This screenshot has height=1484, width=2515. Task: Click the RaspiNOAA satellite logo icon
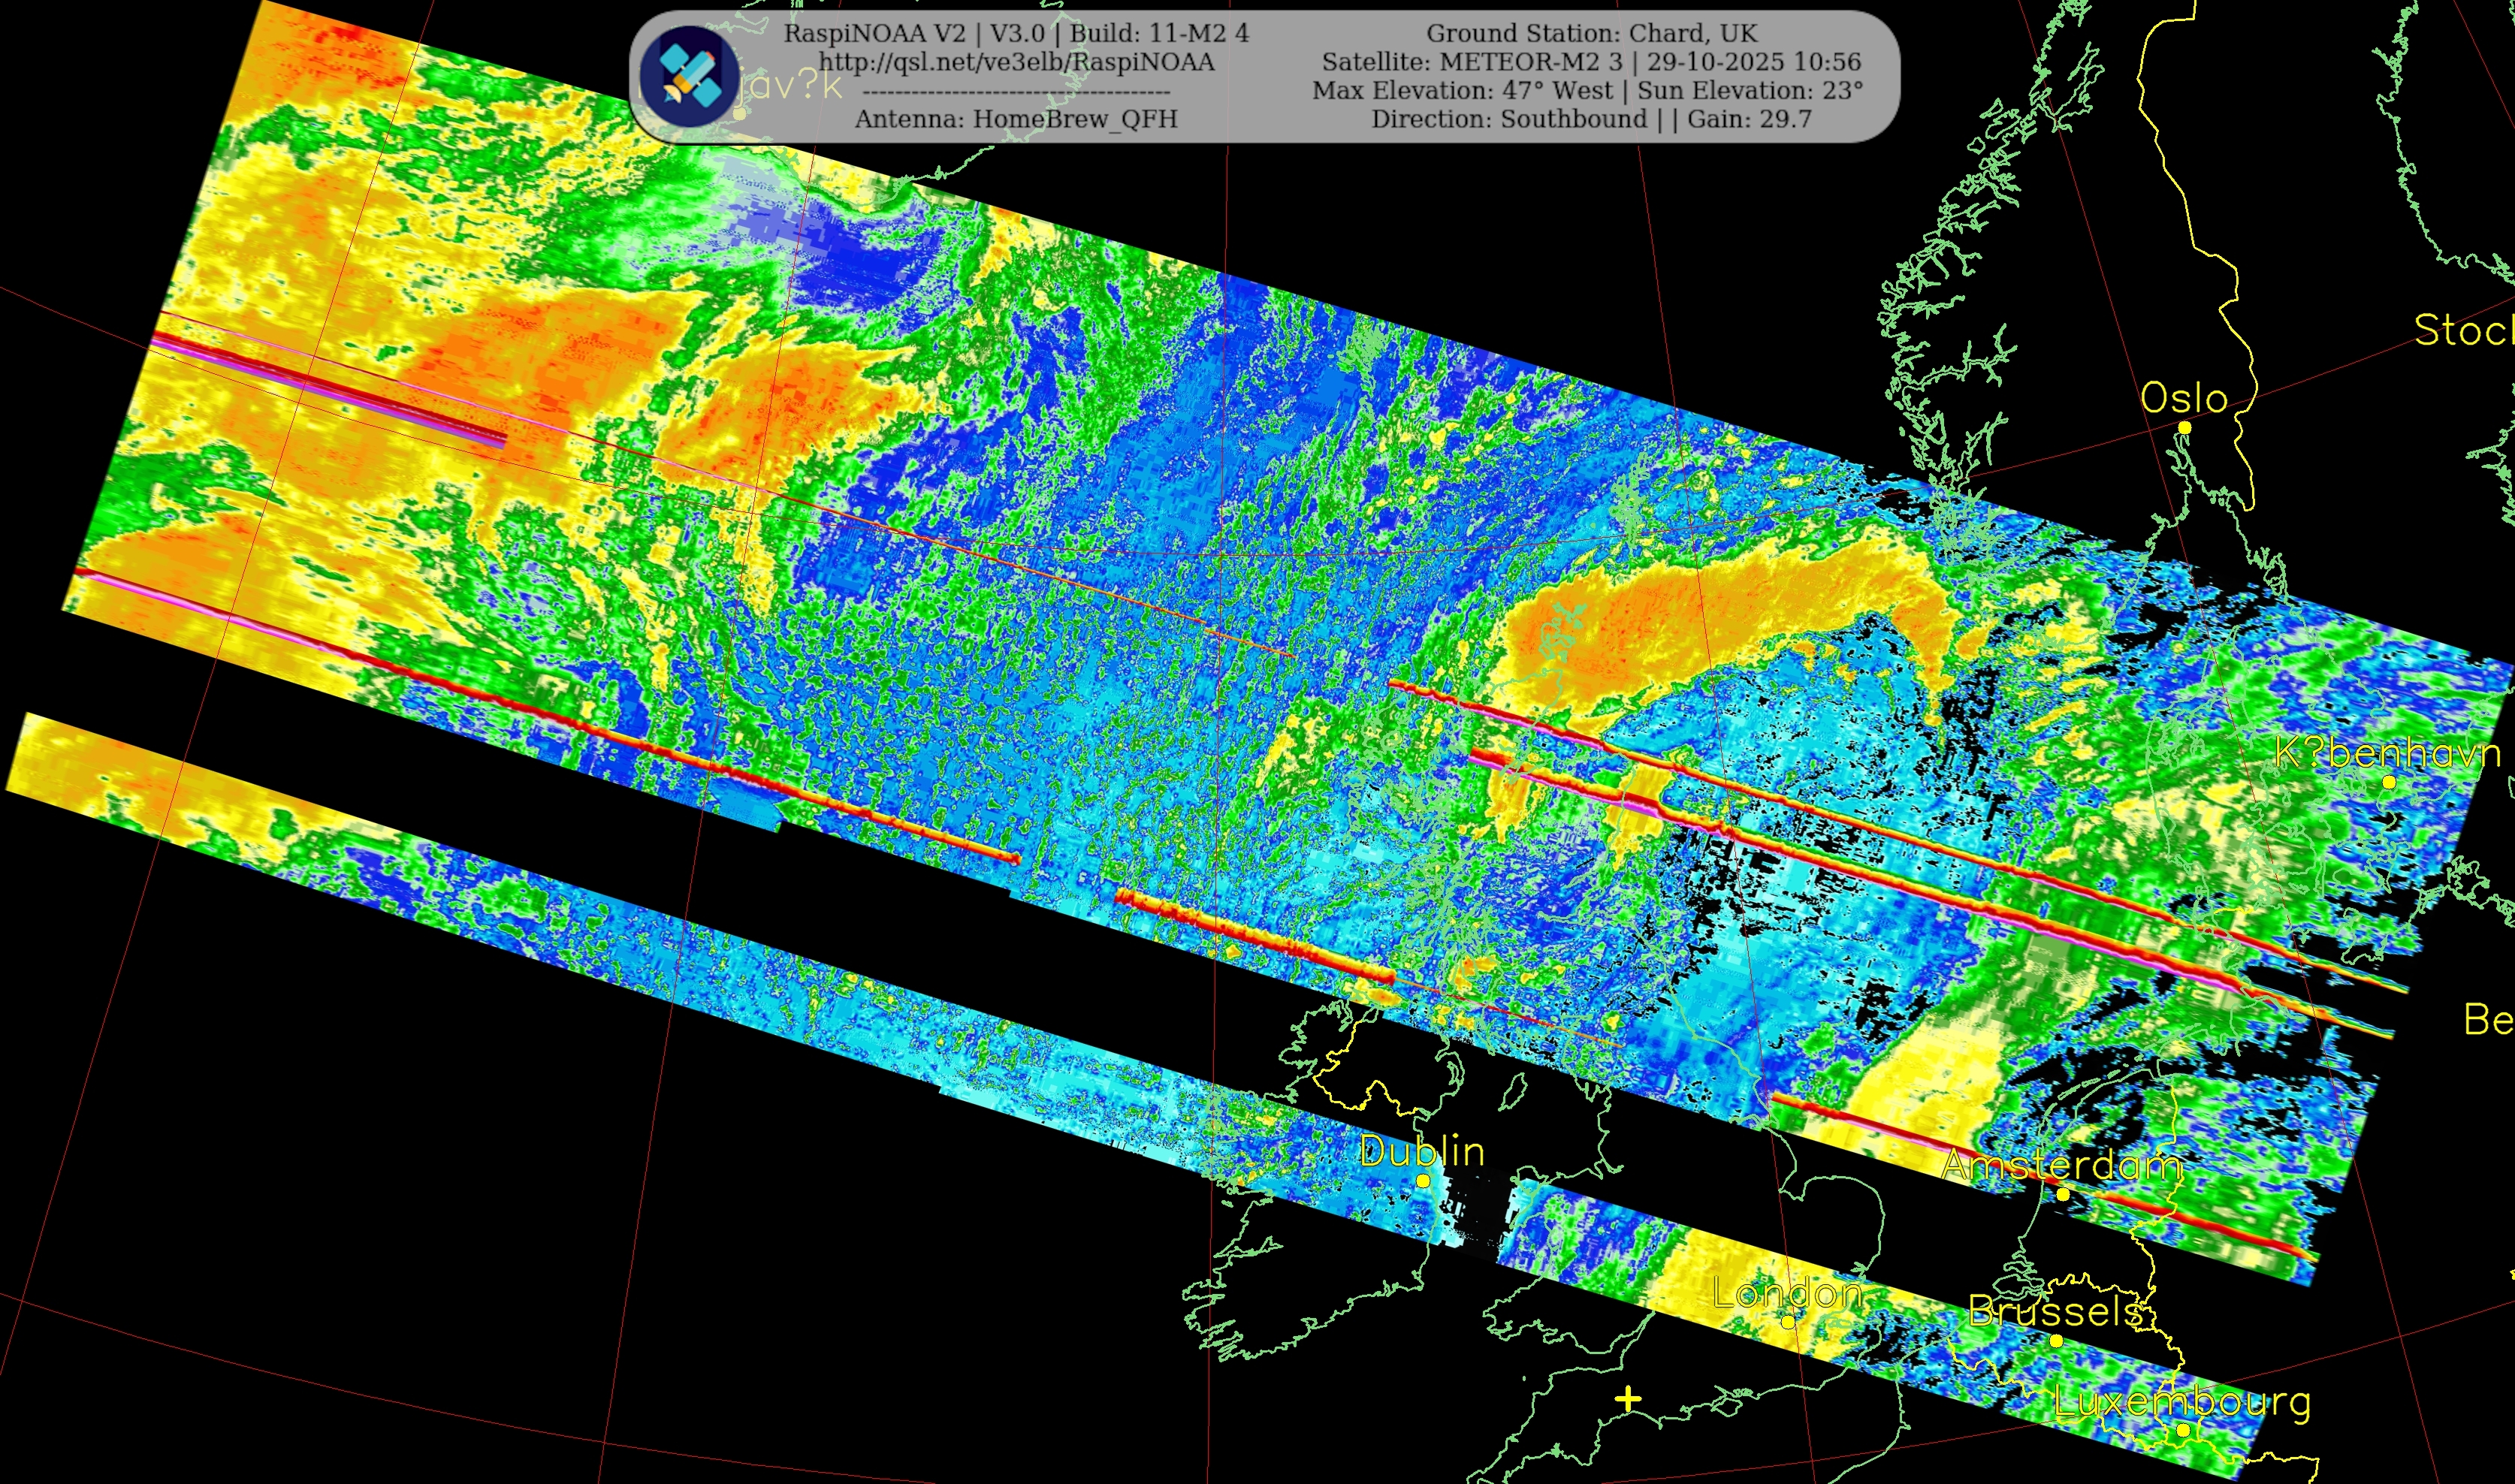click(690, 77)
